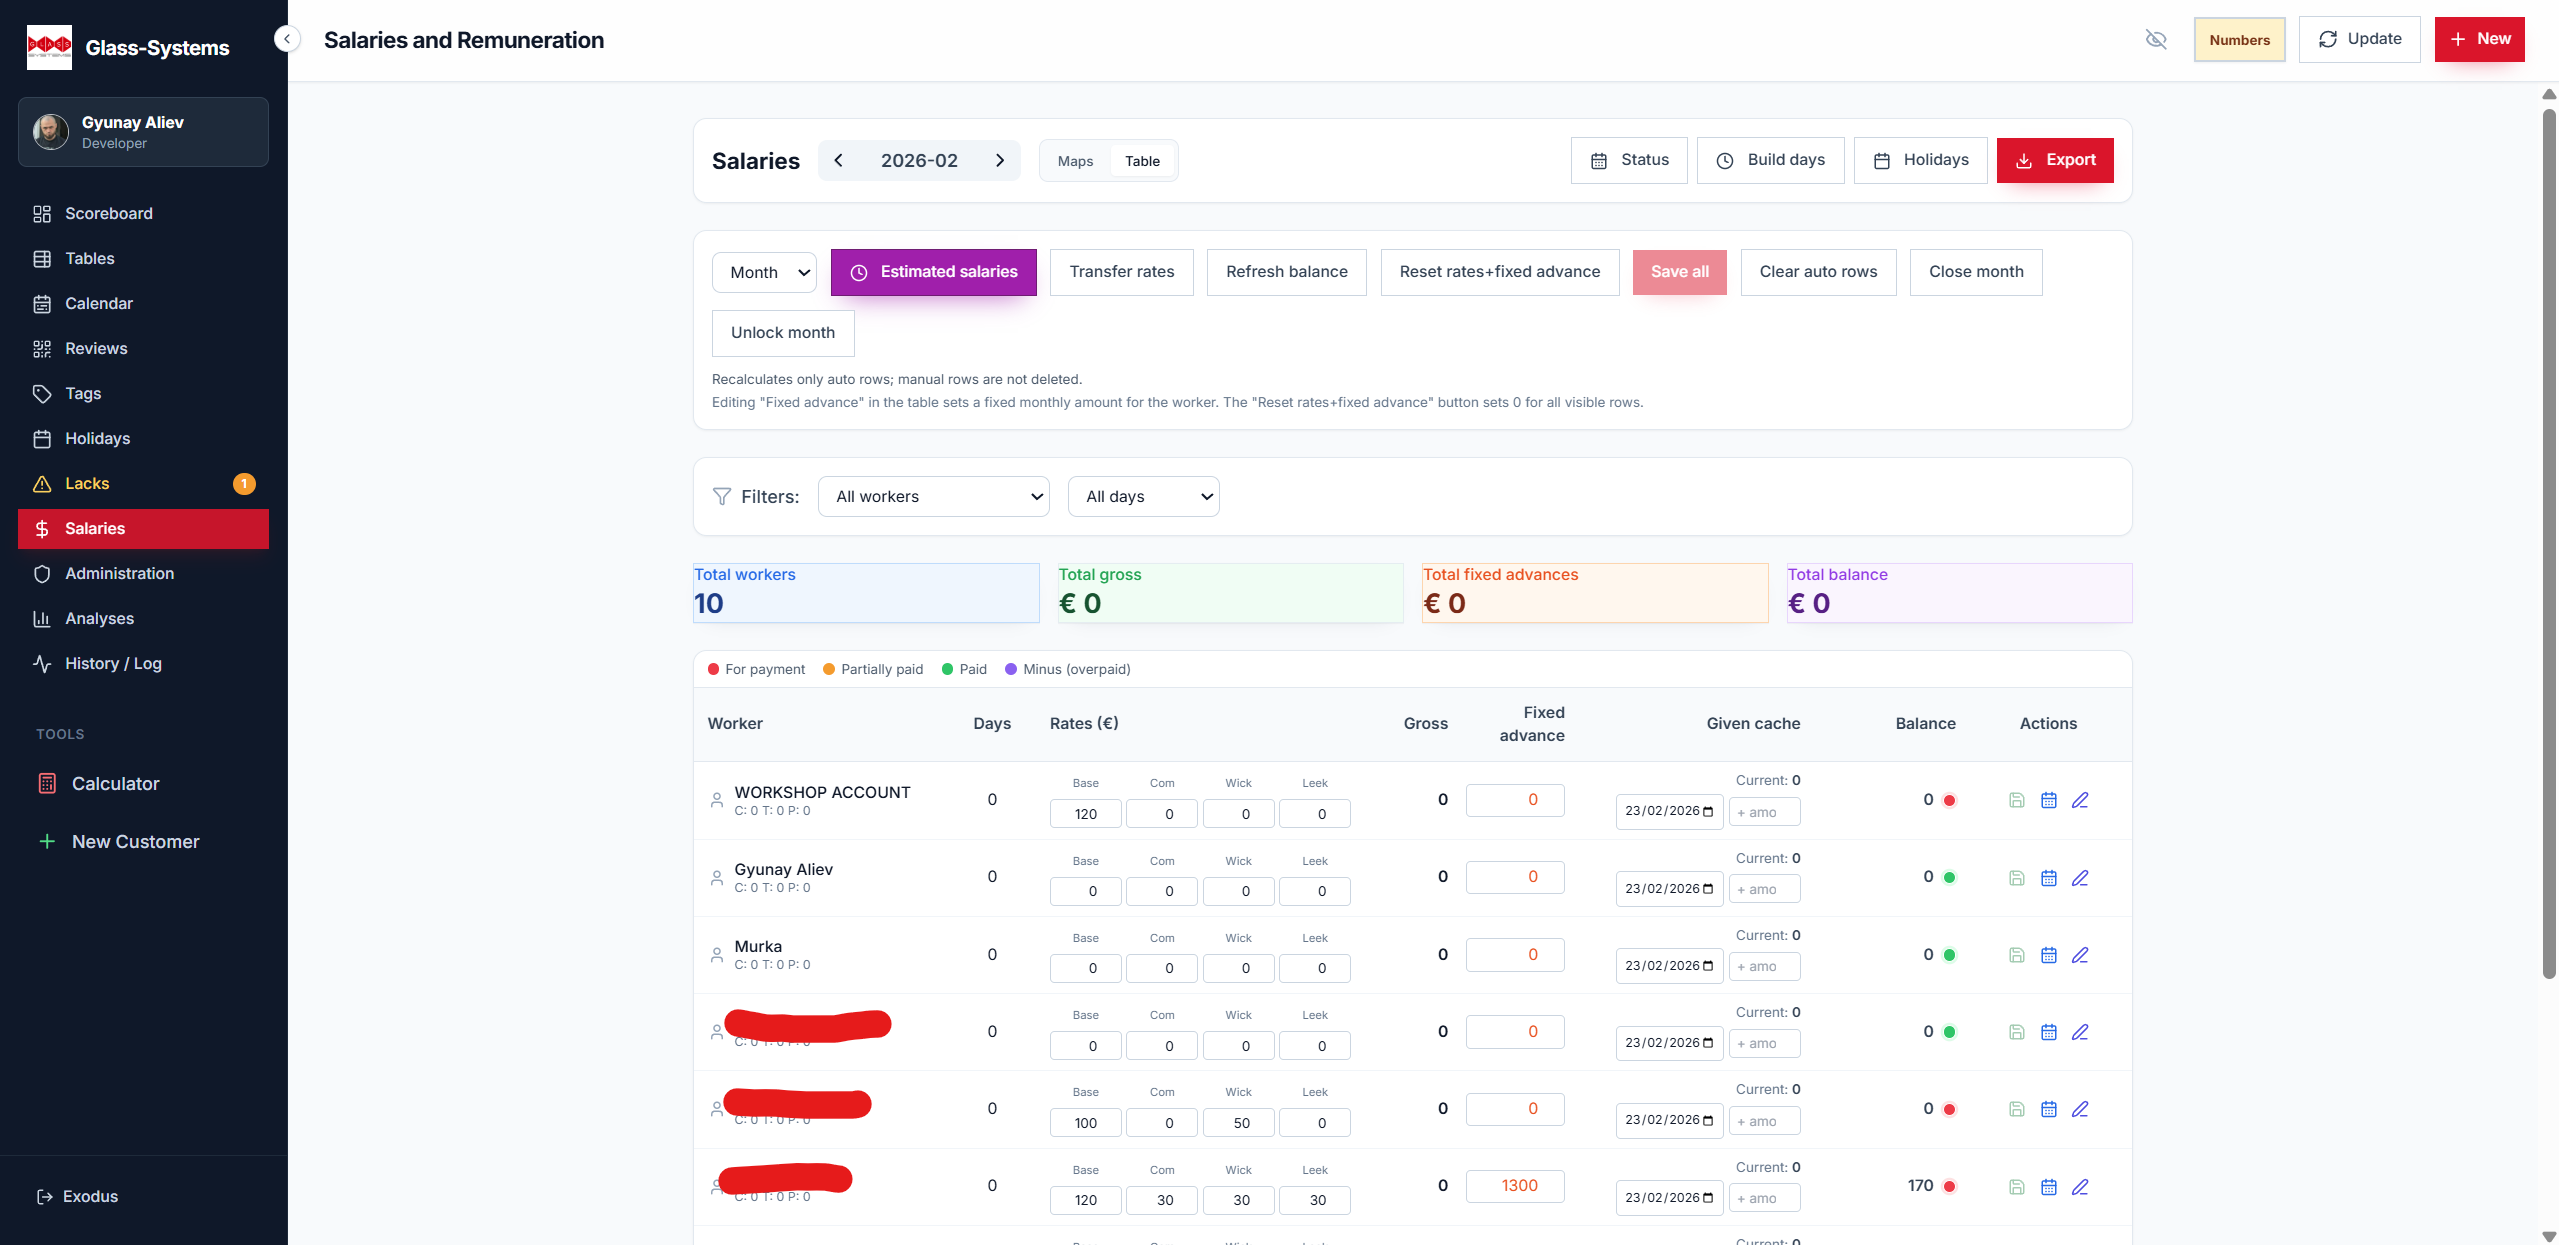Go to next month arrow
Viewport: 2559px width, 1245px height.
coord(999,161)
